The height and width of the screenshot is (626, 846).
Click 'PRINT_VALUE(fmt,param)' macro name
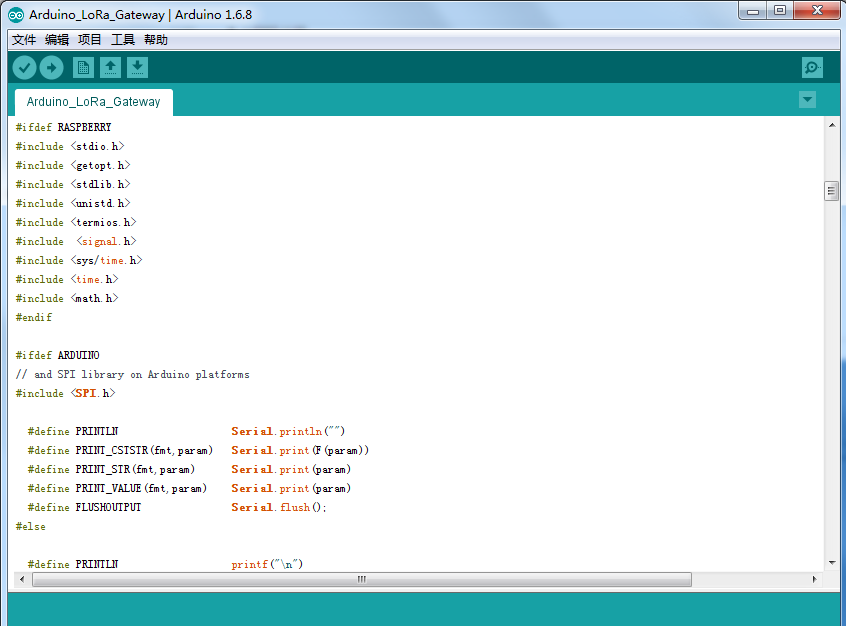[141, 488]
